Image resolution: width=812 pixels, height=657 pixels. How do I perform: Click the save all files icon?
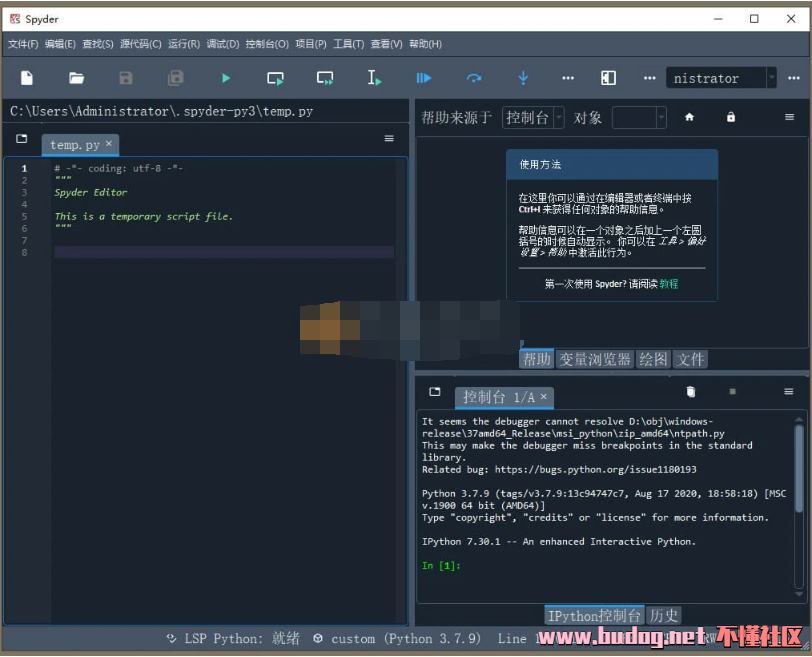[x=176, y=78]
